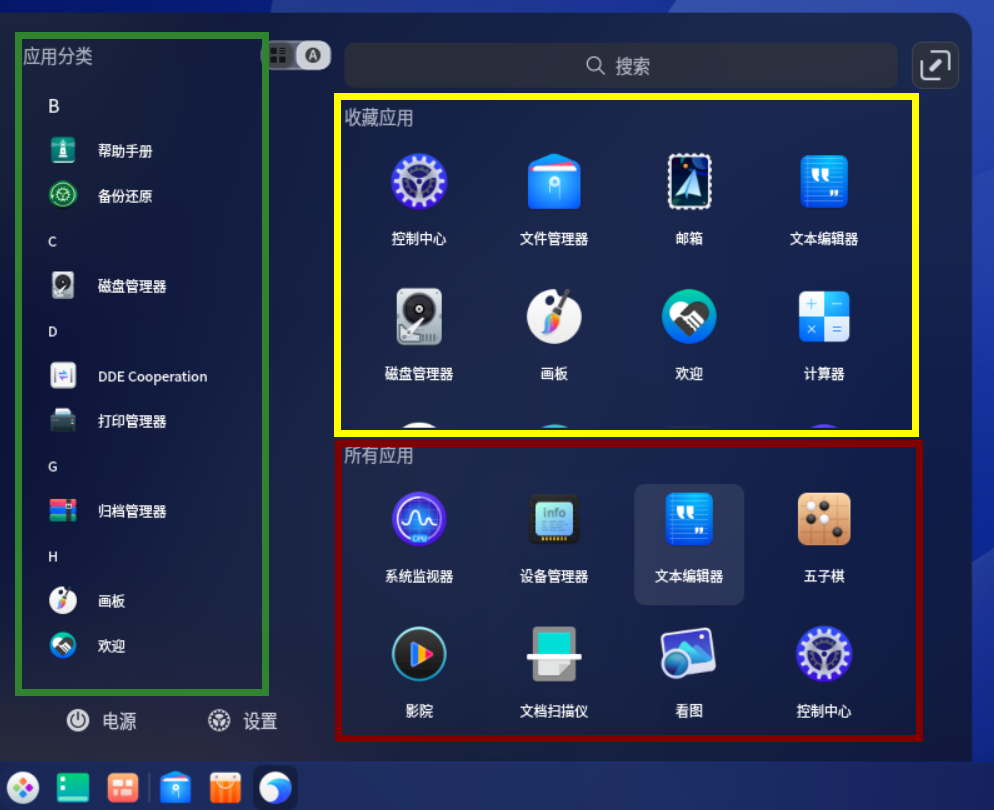This screenshot has width=994, height=810.
Task: Click the launcher icon in dock
Action: coord(23,788)
